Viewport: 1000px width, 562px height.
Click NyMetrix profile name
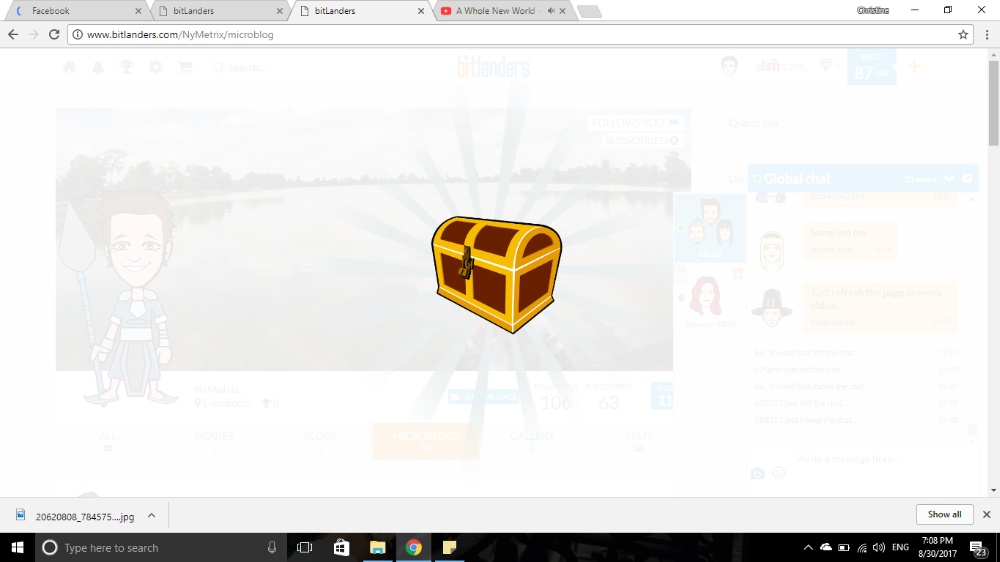pyautogui.click(x=217, y=389)
